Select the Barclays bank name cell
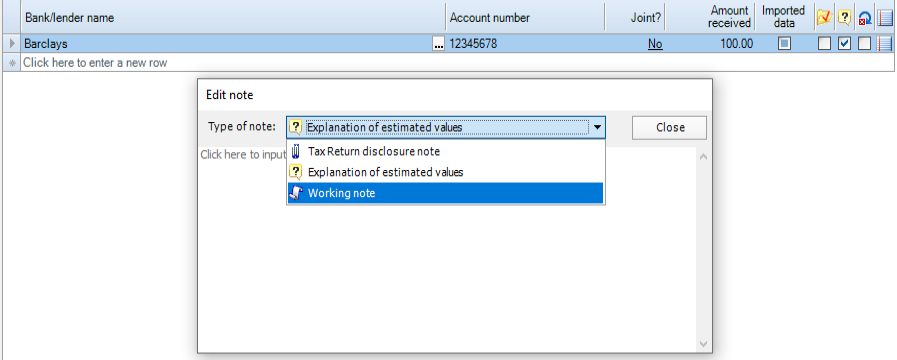Viewport: 897px width, 360px height. coord(227,43)
